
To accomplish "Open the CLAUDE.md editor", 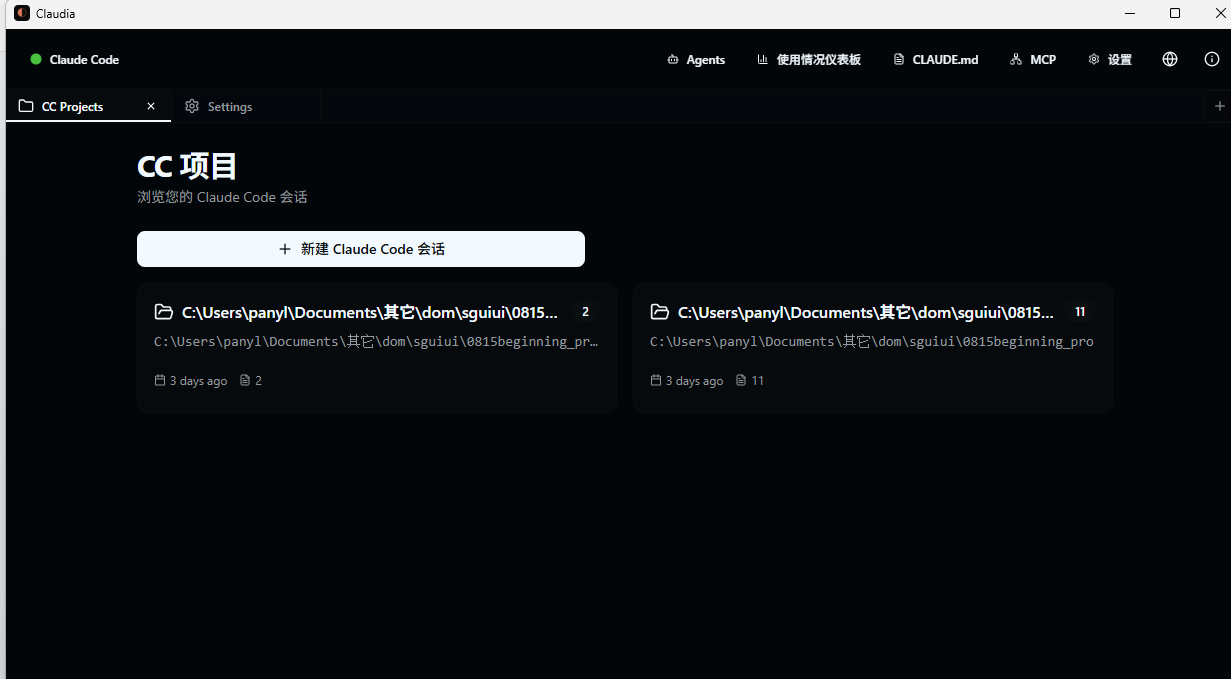I will pos(935,60).
